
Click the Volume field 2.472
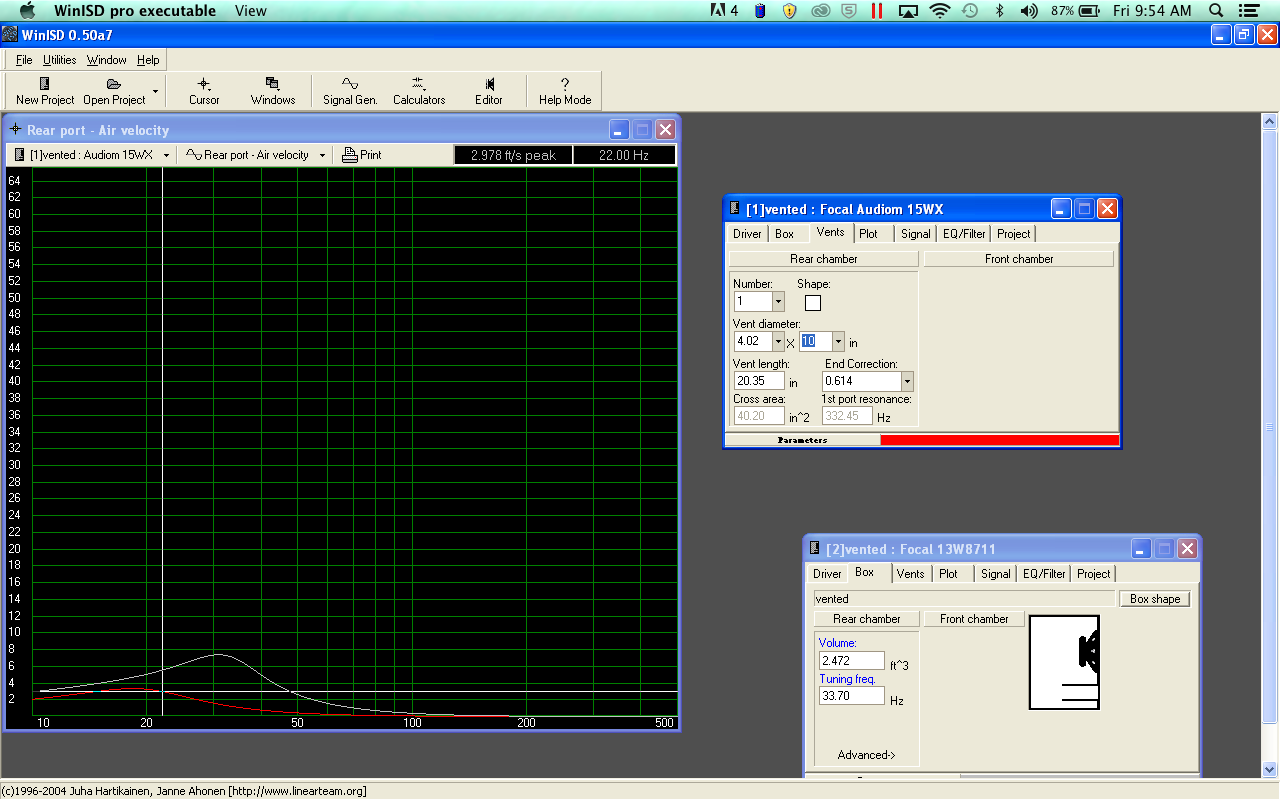coord(851,661)
